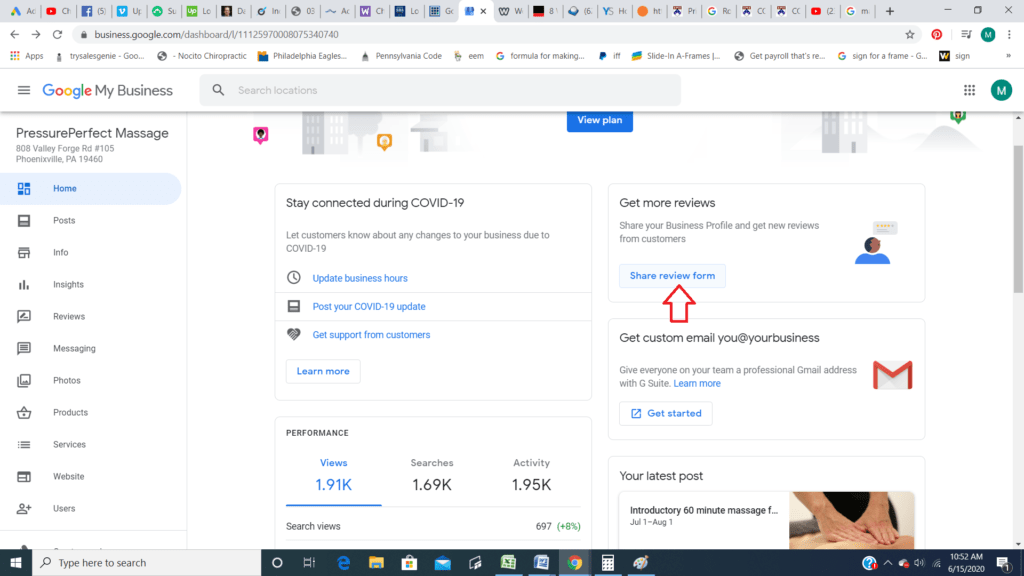Open a new browser tab
Image resolution: width=1024 pixels, height=576 pixels.
coord(889,11)
